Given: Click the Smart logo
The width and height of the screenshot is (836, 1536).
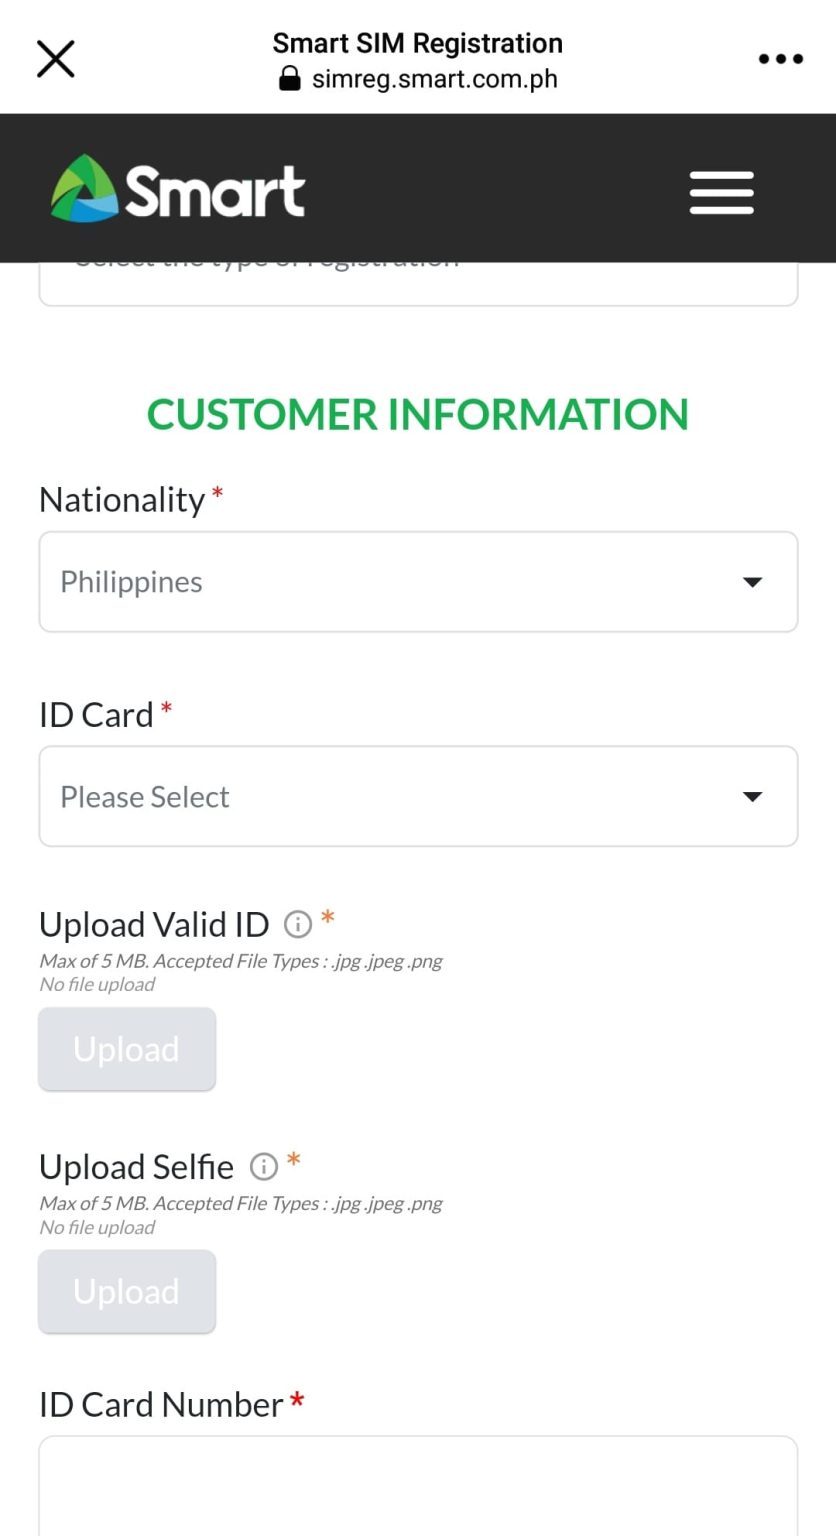Looking at the screenshot, I should click(x=176, y=188).
